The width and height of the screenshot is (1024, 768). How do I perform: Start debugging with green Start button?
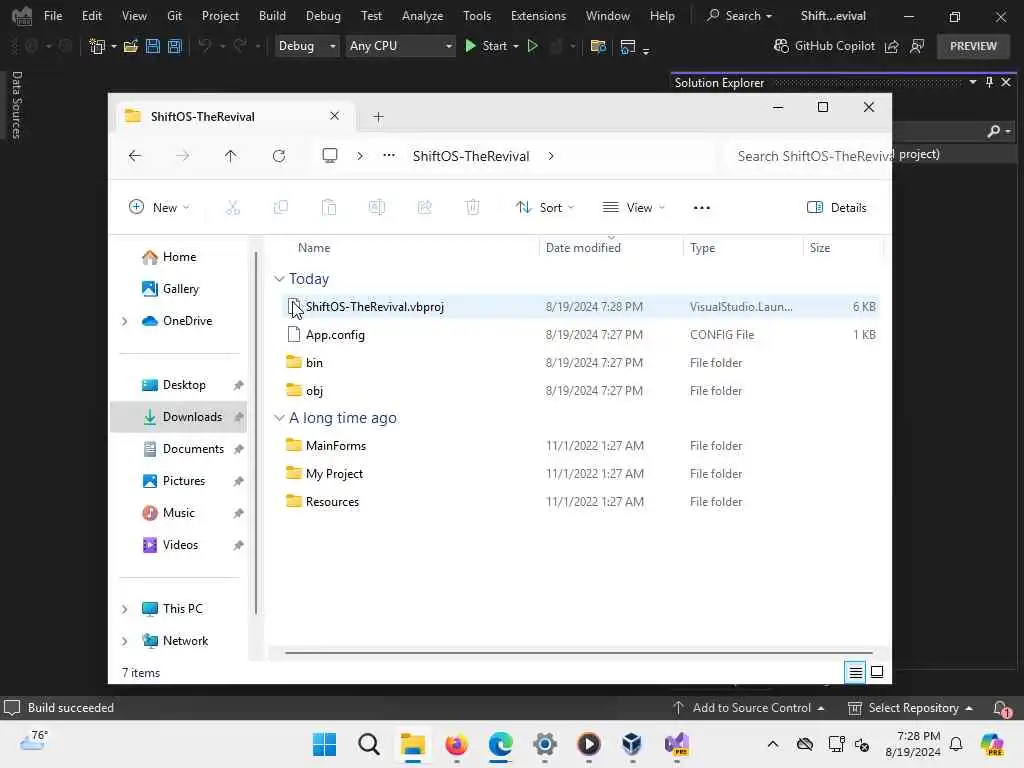(x=486, y=46)
